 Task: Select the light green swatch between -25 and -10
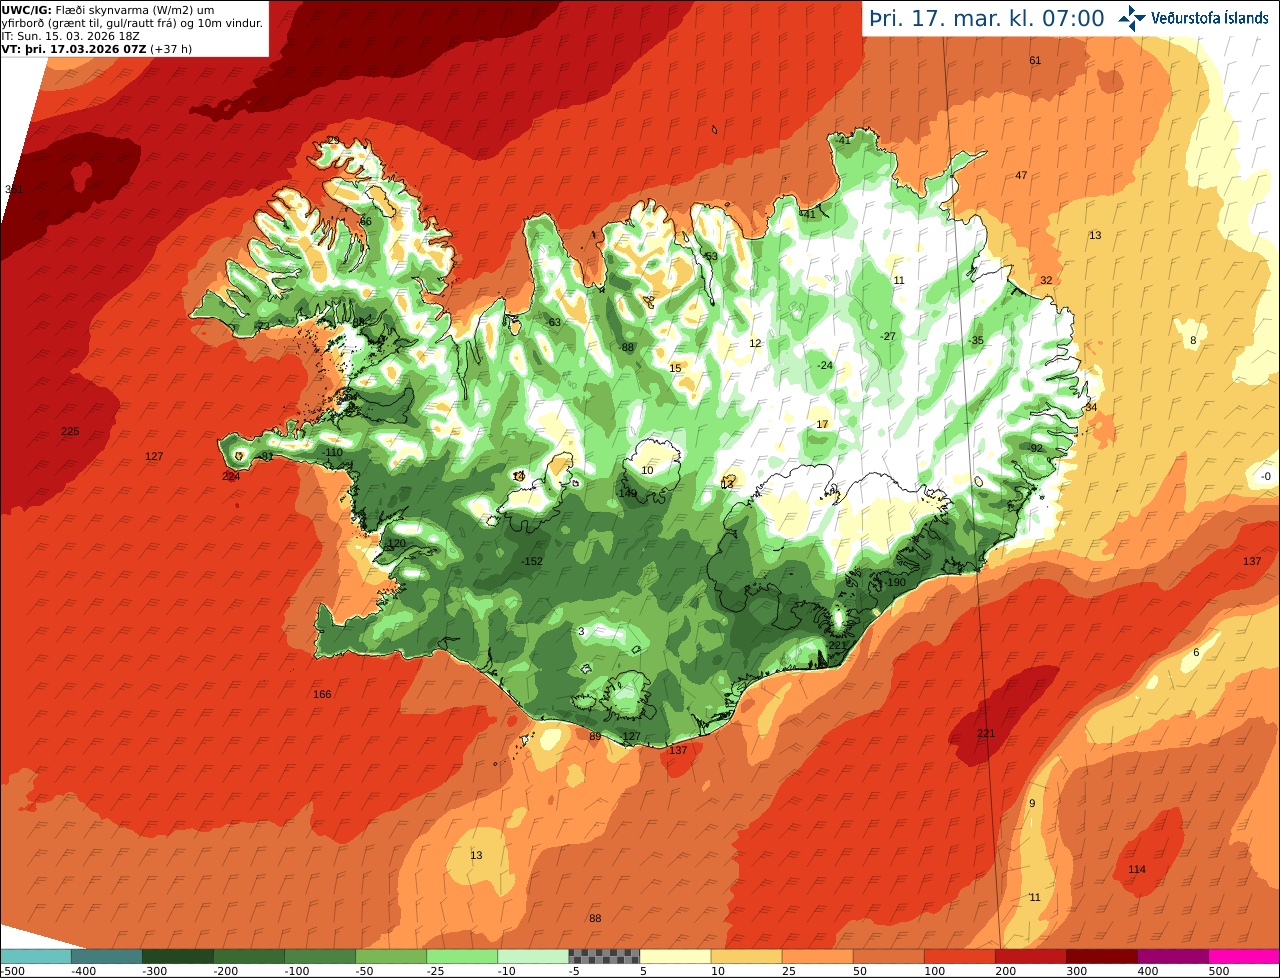point(462,956)
